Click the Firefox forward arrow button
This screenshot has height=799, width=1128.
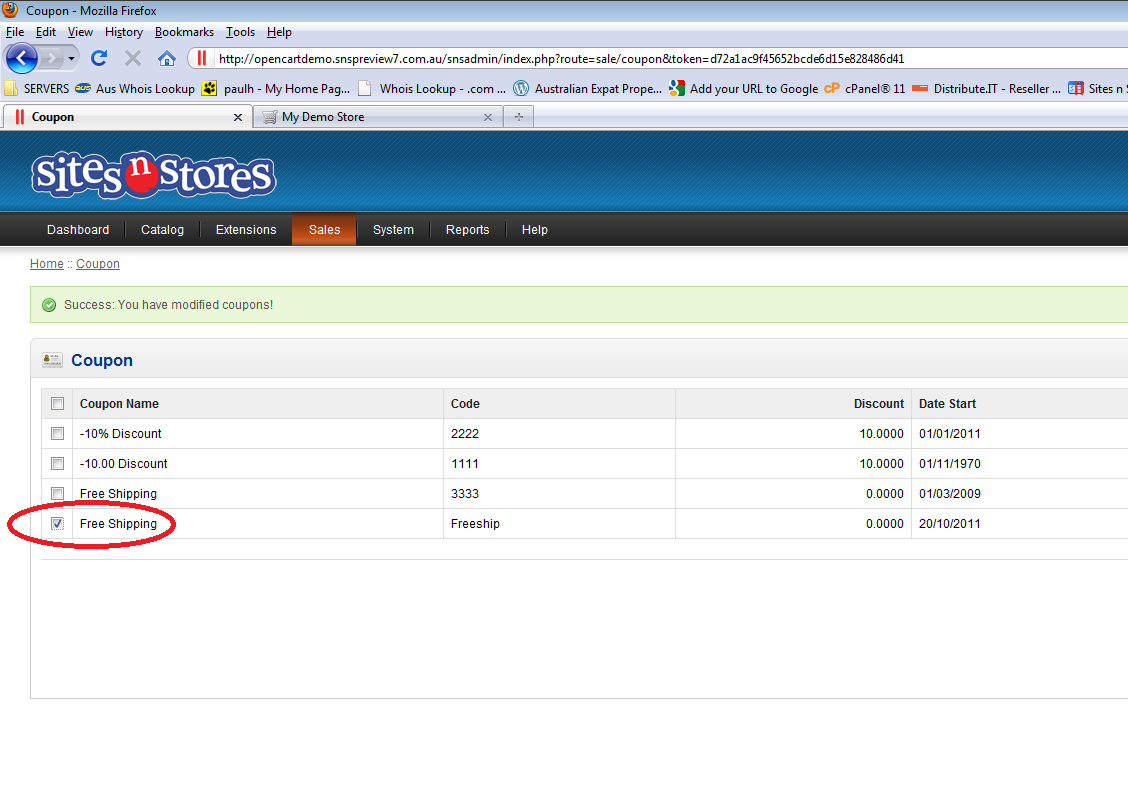[x=51, y=58]
